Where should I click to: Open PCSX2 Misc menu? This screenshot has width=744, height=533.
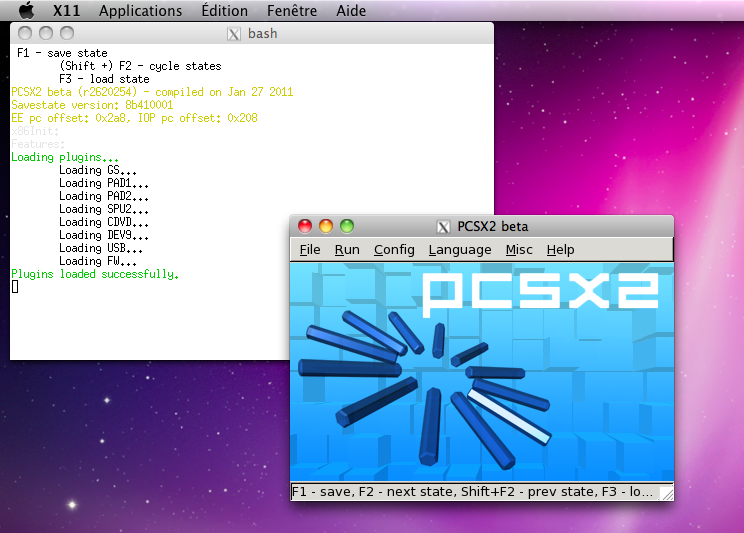519,250
